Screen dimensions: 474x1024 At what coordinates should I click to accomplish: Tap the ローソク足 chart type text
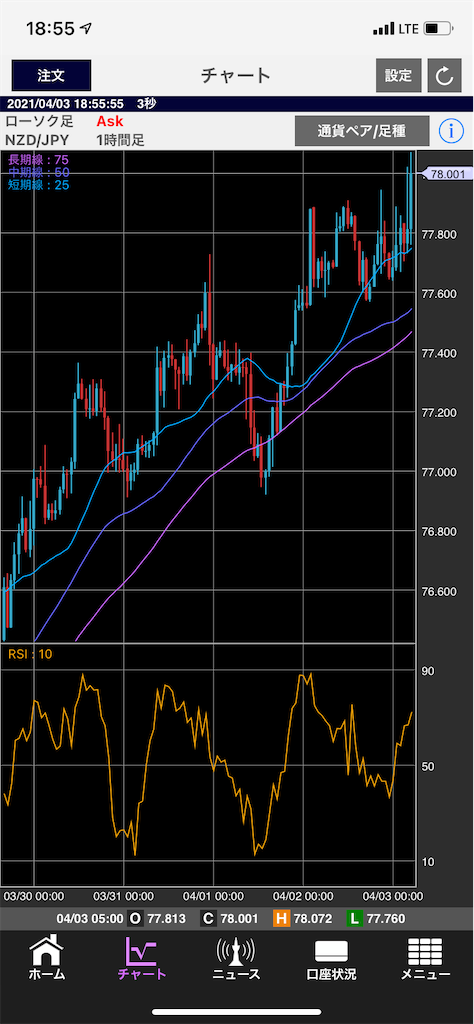click(39, 121)
